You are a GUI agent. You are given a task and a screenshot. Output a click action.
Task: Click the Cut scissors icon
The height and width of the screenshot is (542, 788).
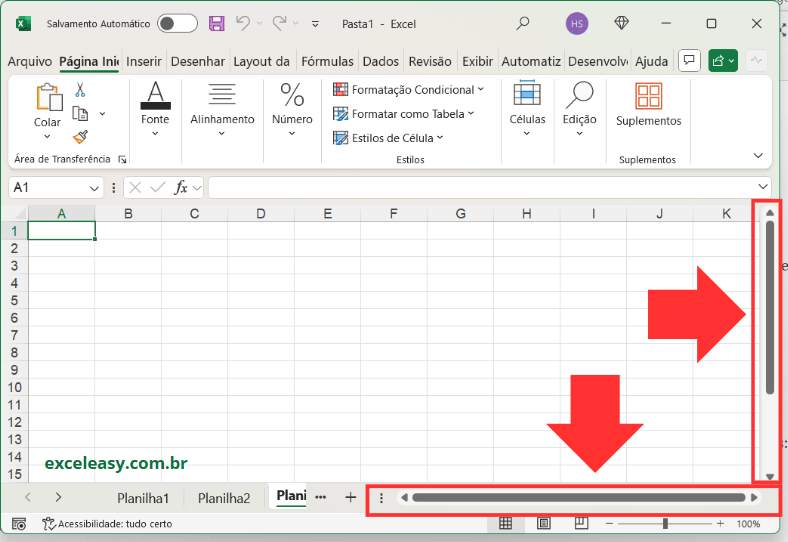pos(80,90)
